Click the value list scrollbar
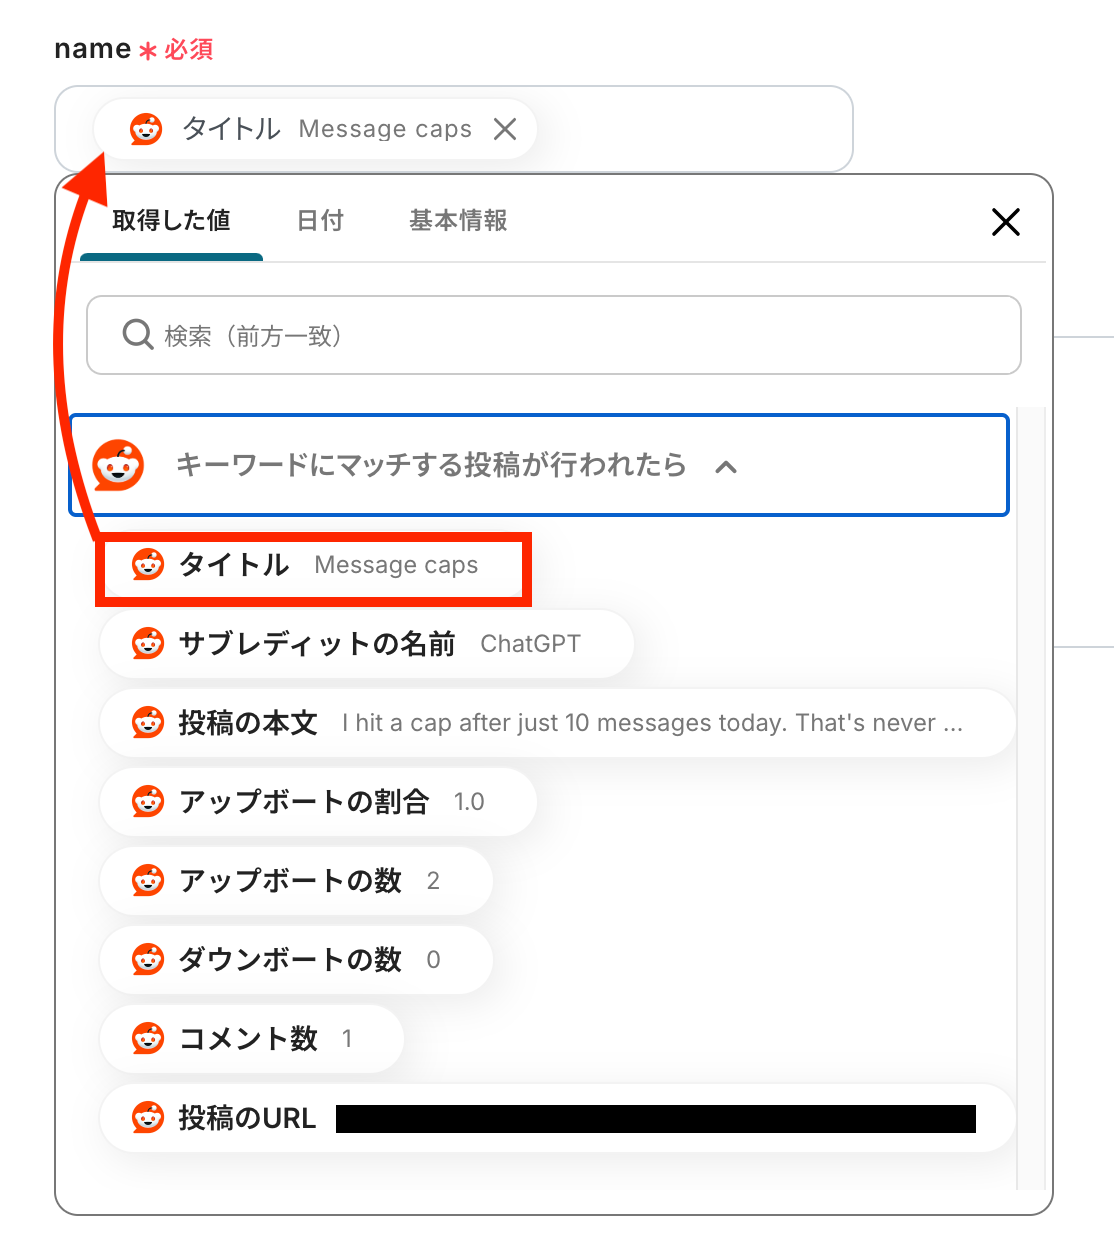Screen dimensions: 1114x1254 click(x=1031, y=798)
